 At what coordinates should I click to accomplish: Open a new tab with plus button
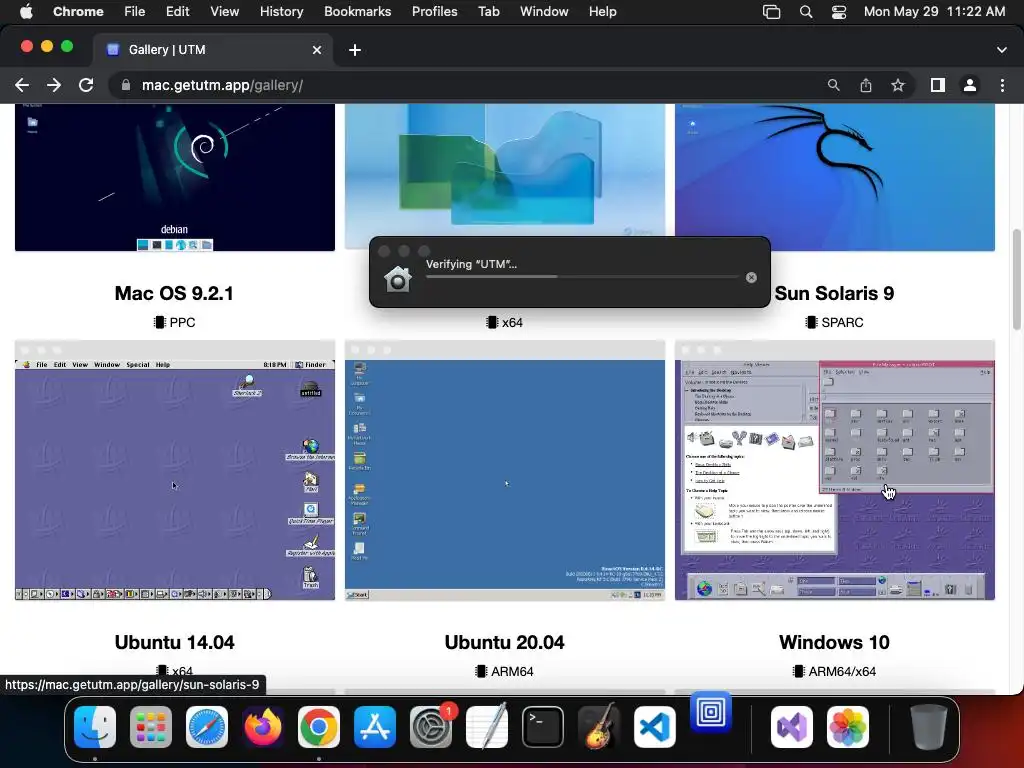tap(355, 50)
